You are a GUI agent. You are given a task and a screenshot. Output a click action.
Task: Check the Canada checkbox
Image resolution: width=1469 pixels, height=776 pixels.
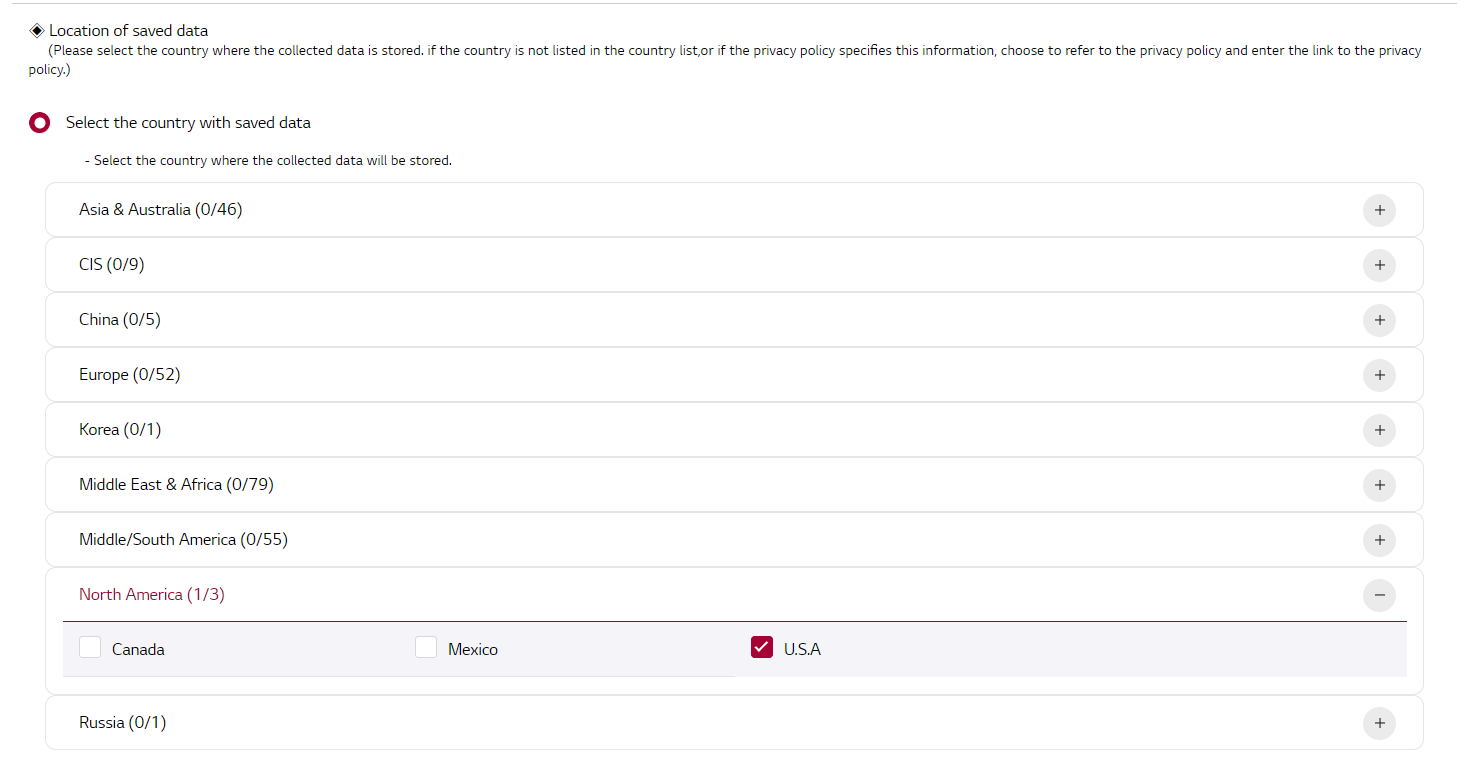coord(90,648)
